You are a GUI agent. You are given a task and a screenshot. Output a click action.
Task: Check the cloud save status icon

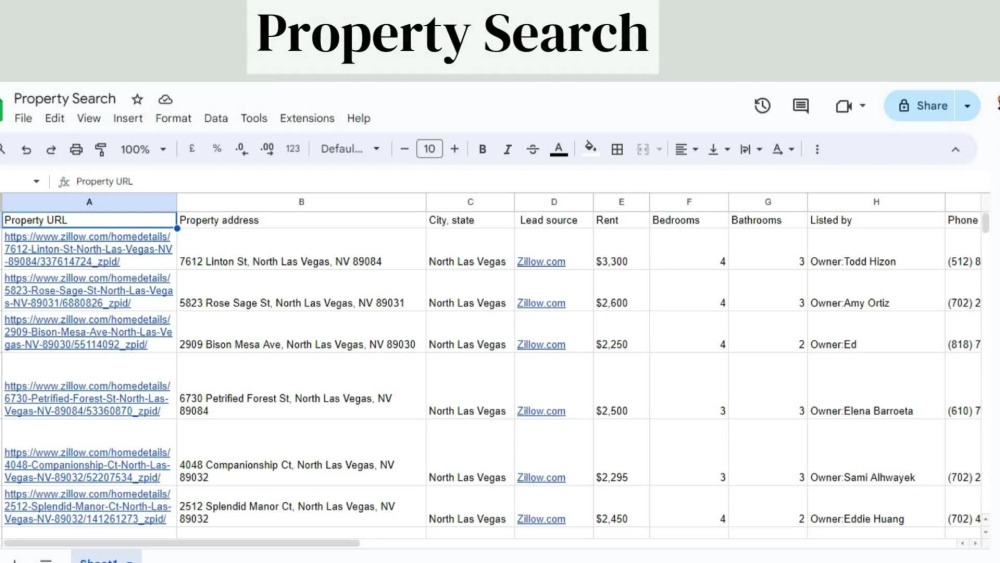coord(165,99)
